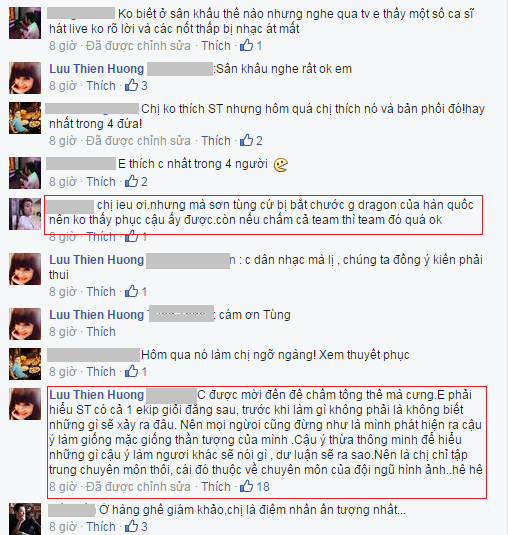Open Luu Thien Huong's avatar beside the long ekip comment
The image size is (508, 535).
25,404
